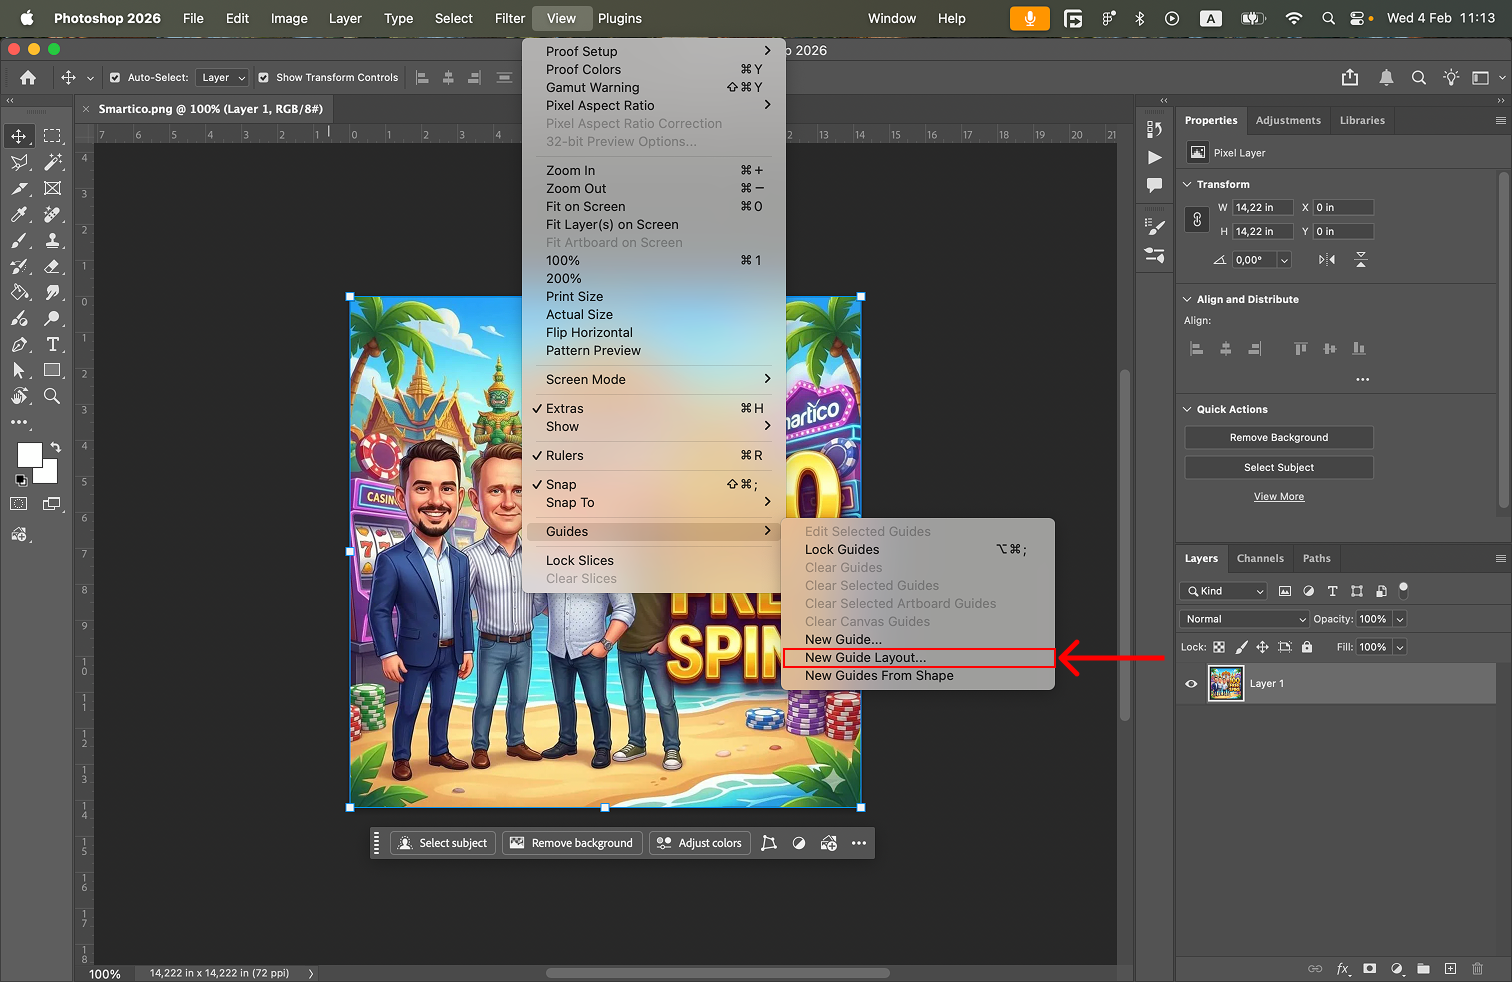Switch to the Channels tab
The image size is (1512, 982).
pos(1260,558)
